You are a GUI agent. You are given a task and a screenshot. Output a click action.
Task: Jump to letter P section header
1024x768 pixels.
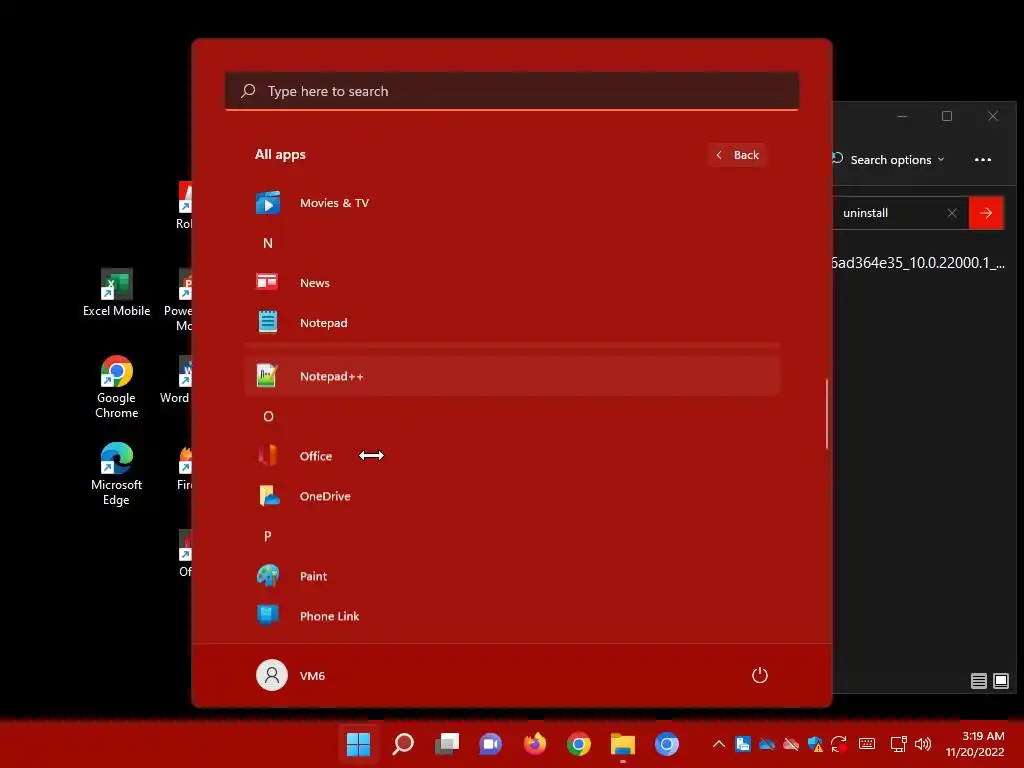pyautogui.click(x=268, y=536)
